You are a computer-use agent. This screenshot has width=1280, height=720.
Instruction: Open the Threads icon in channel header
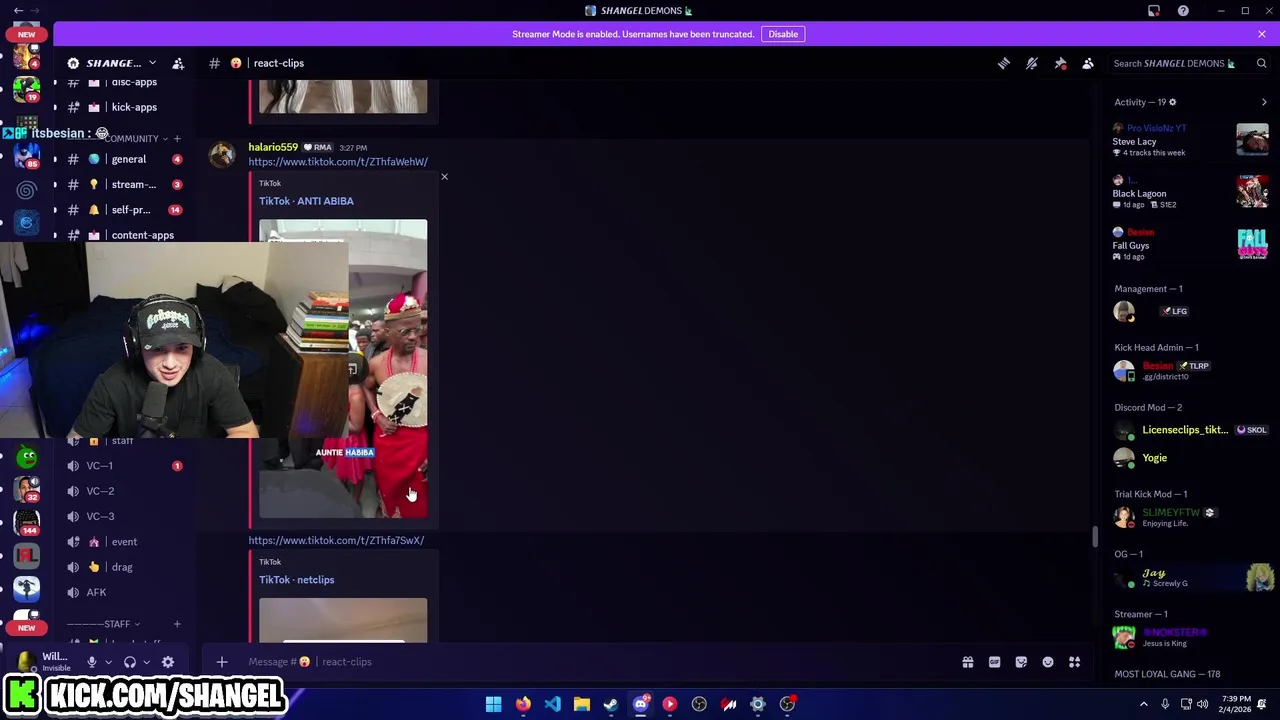point(1004,63)
